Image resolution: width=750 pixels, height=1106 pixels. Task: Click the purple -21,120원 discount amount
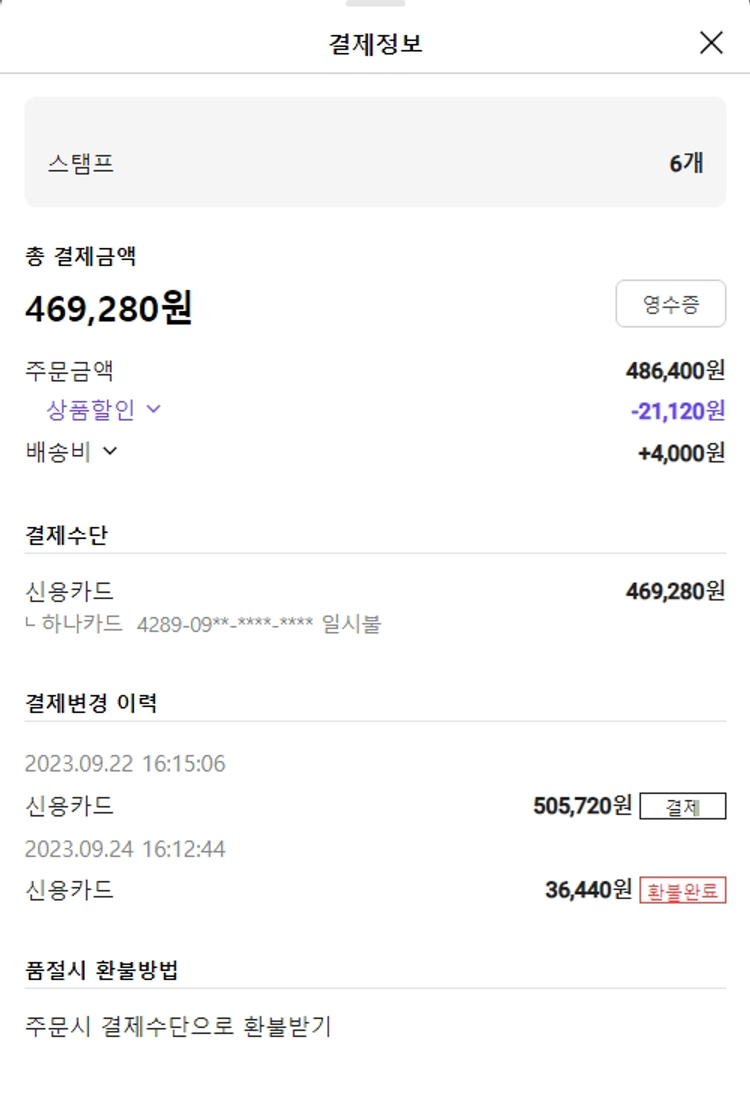677,411
